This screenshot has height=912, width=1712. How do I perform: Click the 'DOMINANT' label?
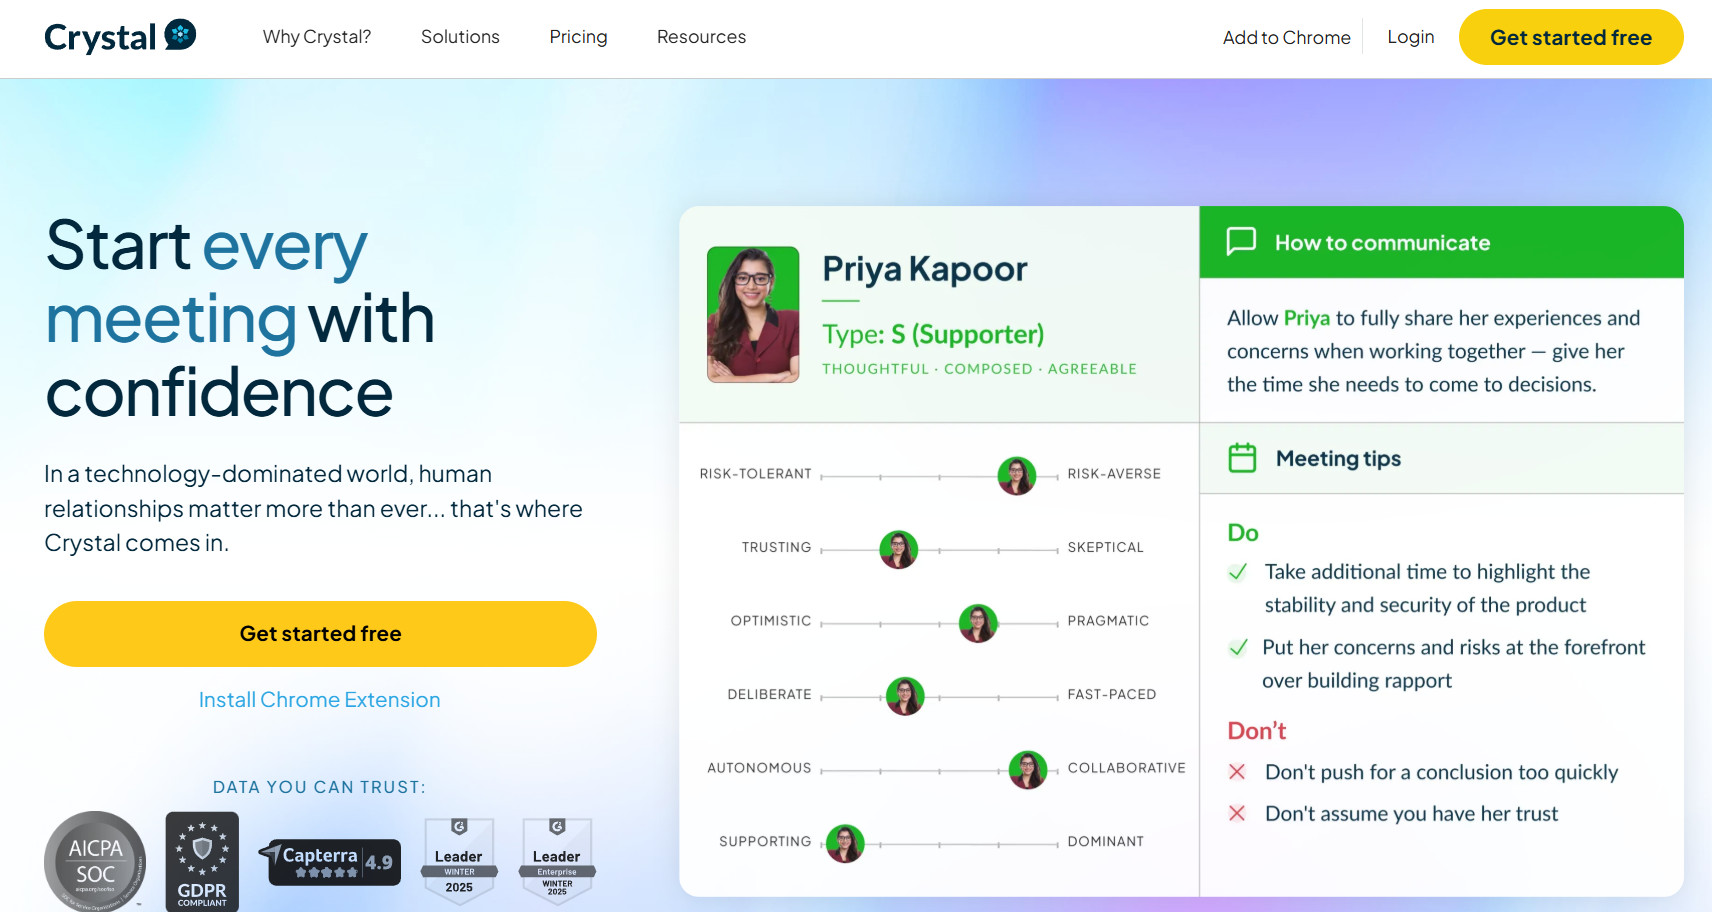click(1105, 841)
